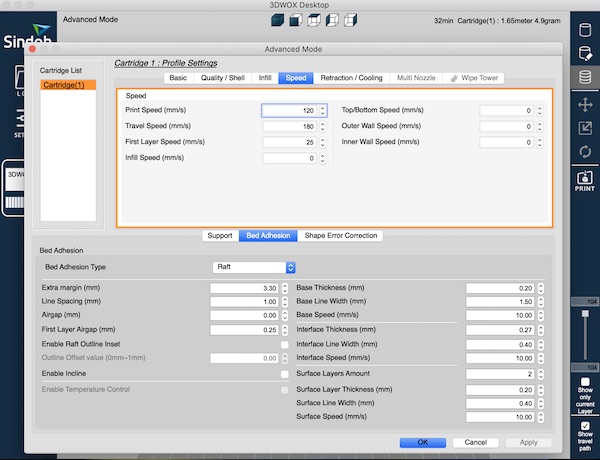Click the Print Speed stepper arrows
This screenshot has height=460, width=600.
323,111
